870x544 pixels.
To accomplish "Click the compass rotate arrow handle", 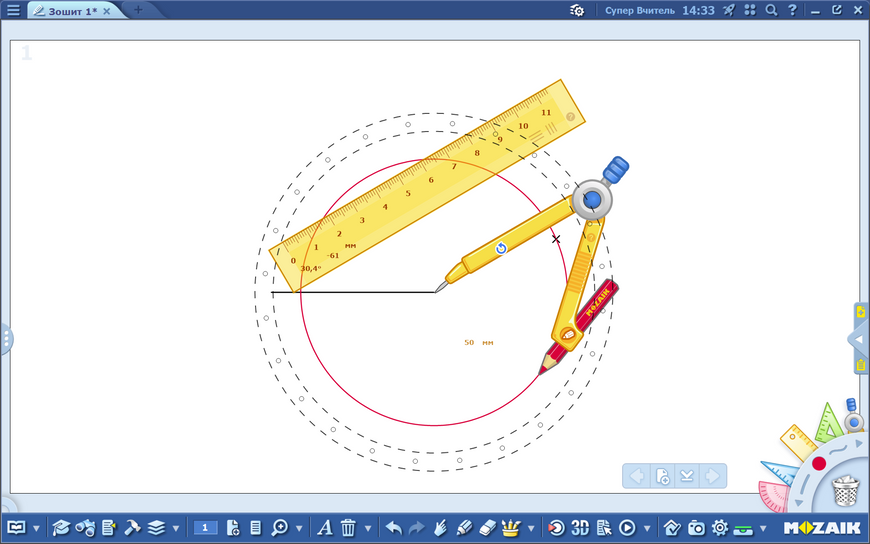I will tap(501, 248).
